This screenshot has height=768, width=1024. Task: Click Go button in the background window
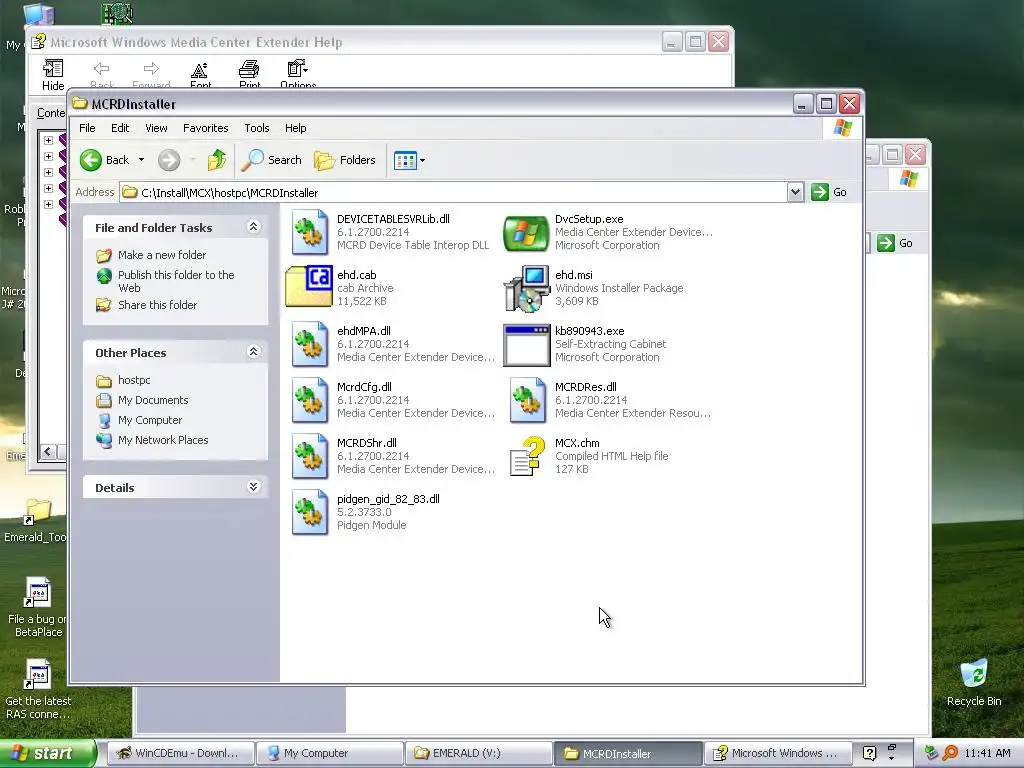pyautogui.click(x=895, y=243)
